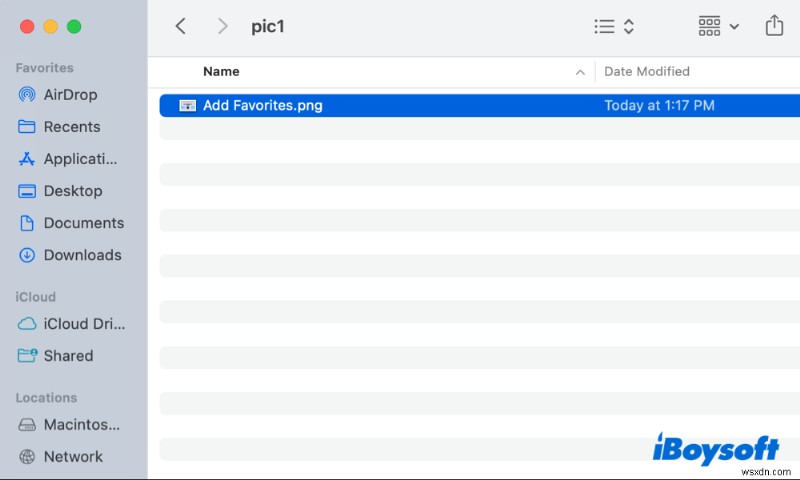Screen dimensions: 800x480
Task: Go back with the left chevron
Action: (x=181, y=27)
